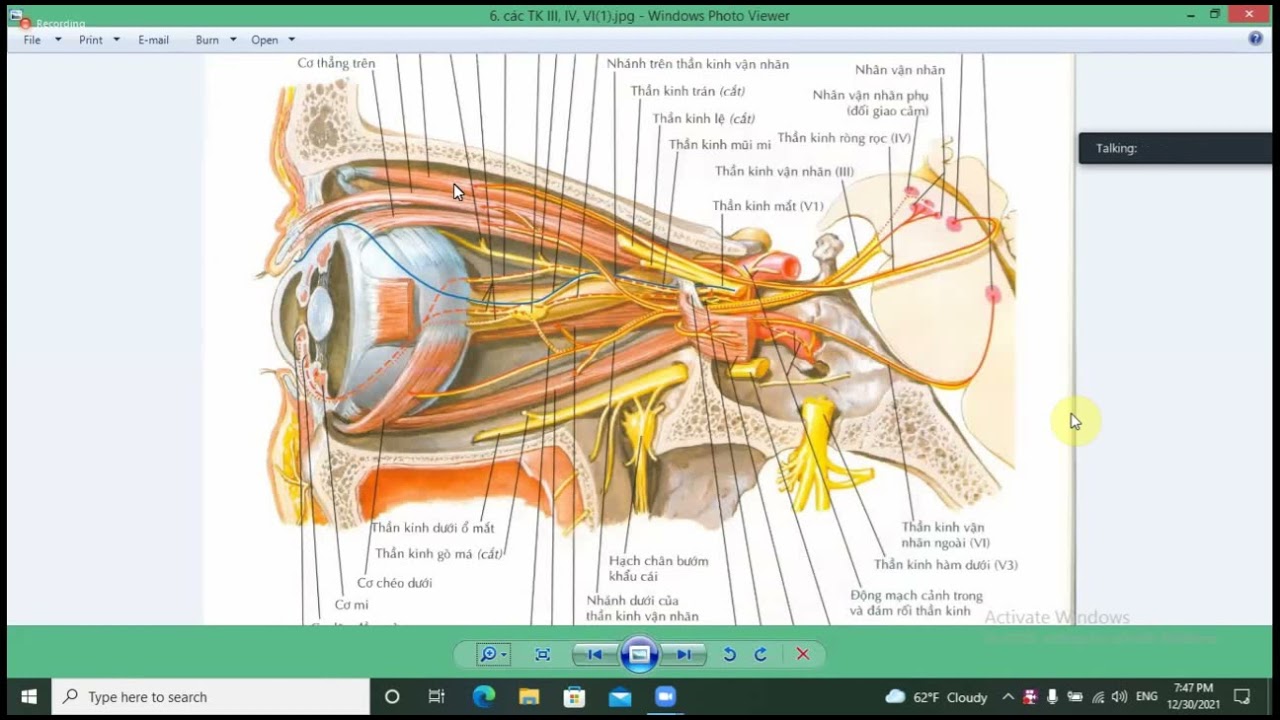
Task: Open the Mail app from taskbar
Action: (620, 697)
